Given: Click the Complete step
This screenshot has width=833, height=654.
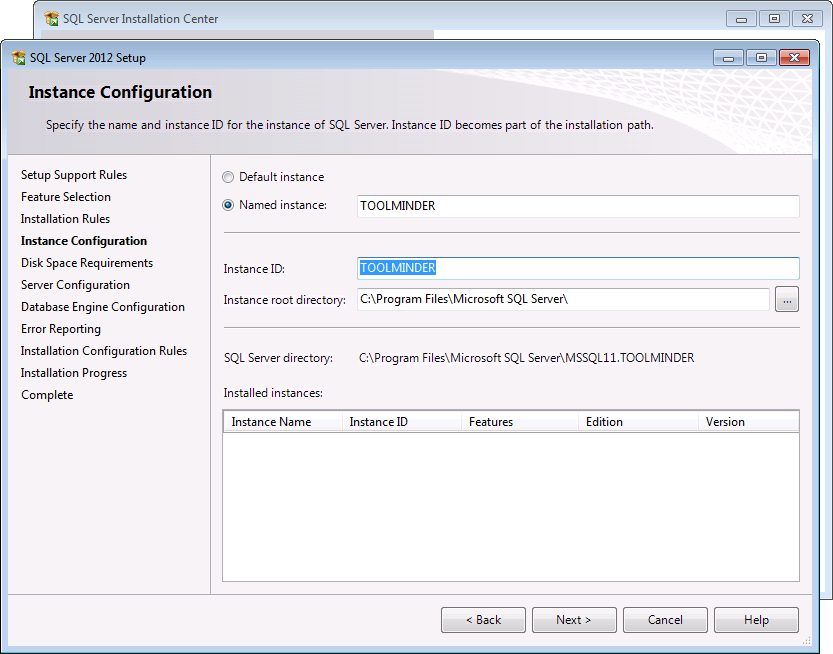Looking at the screenshot, I should tap(47, 395).
